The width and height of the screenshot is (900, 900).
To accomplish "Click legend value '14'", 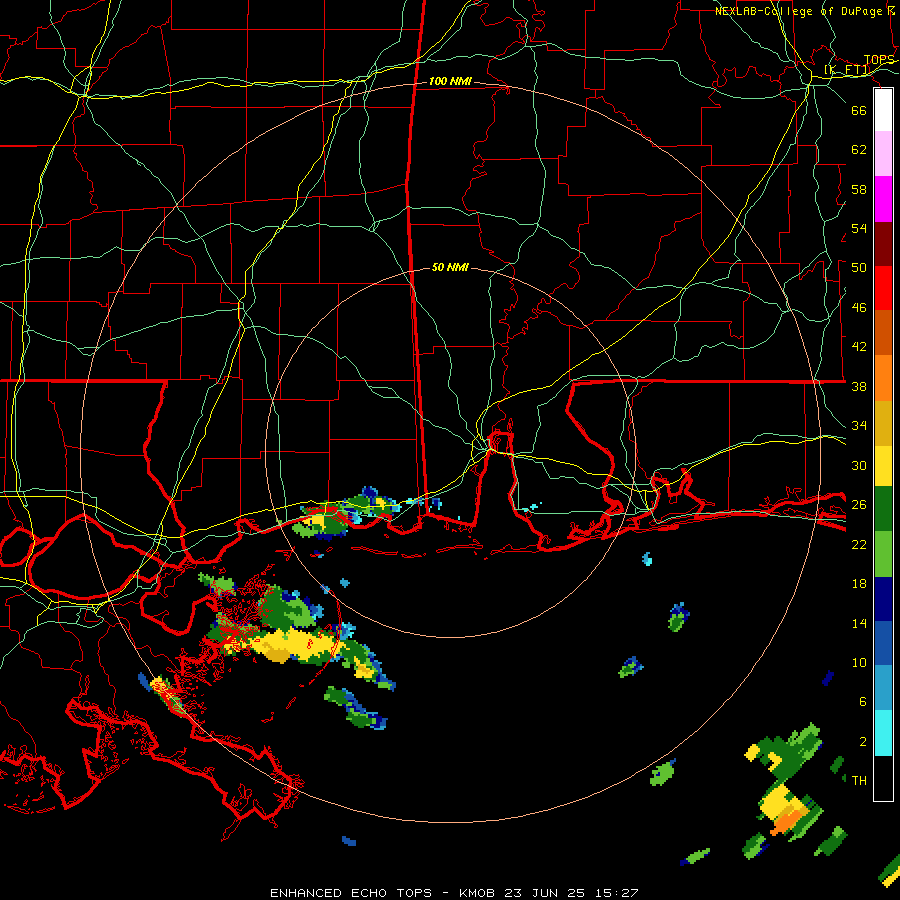I will [x=859, y=623].
